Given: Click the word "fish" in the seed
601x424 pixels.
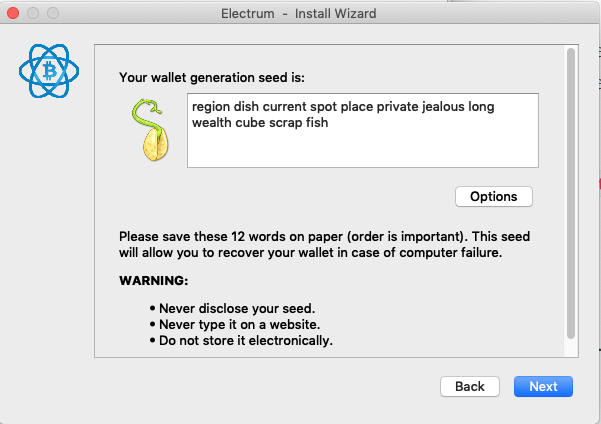Looking at the screenshot, I should click(x=317, y=123).
